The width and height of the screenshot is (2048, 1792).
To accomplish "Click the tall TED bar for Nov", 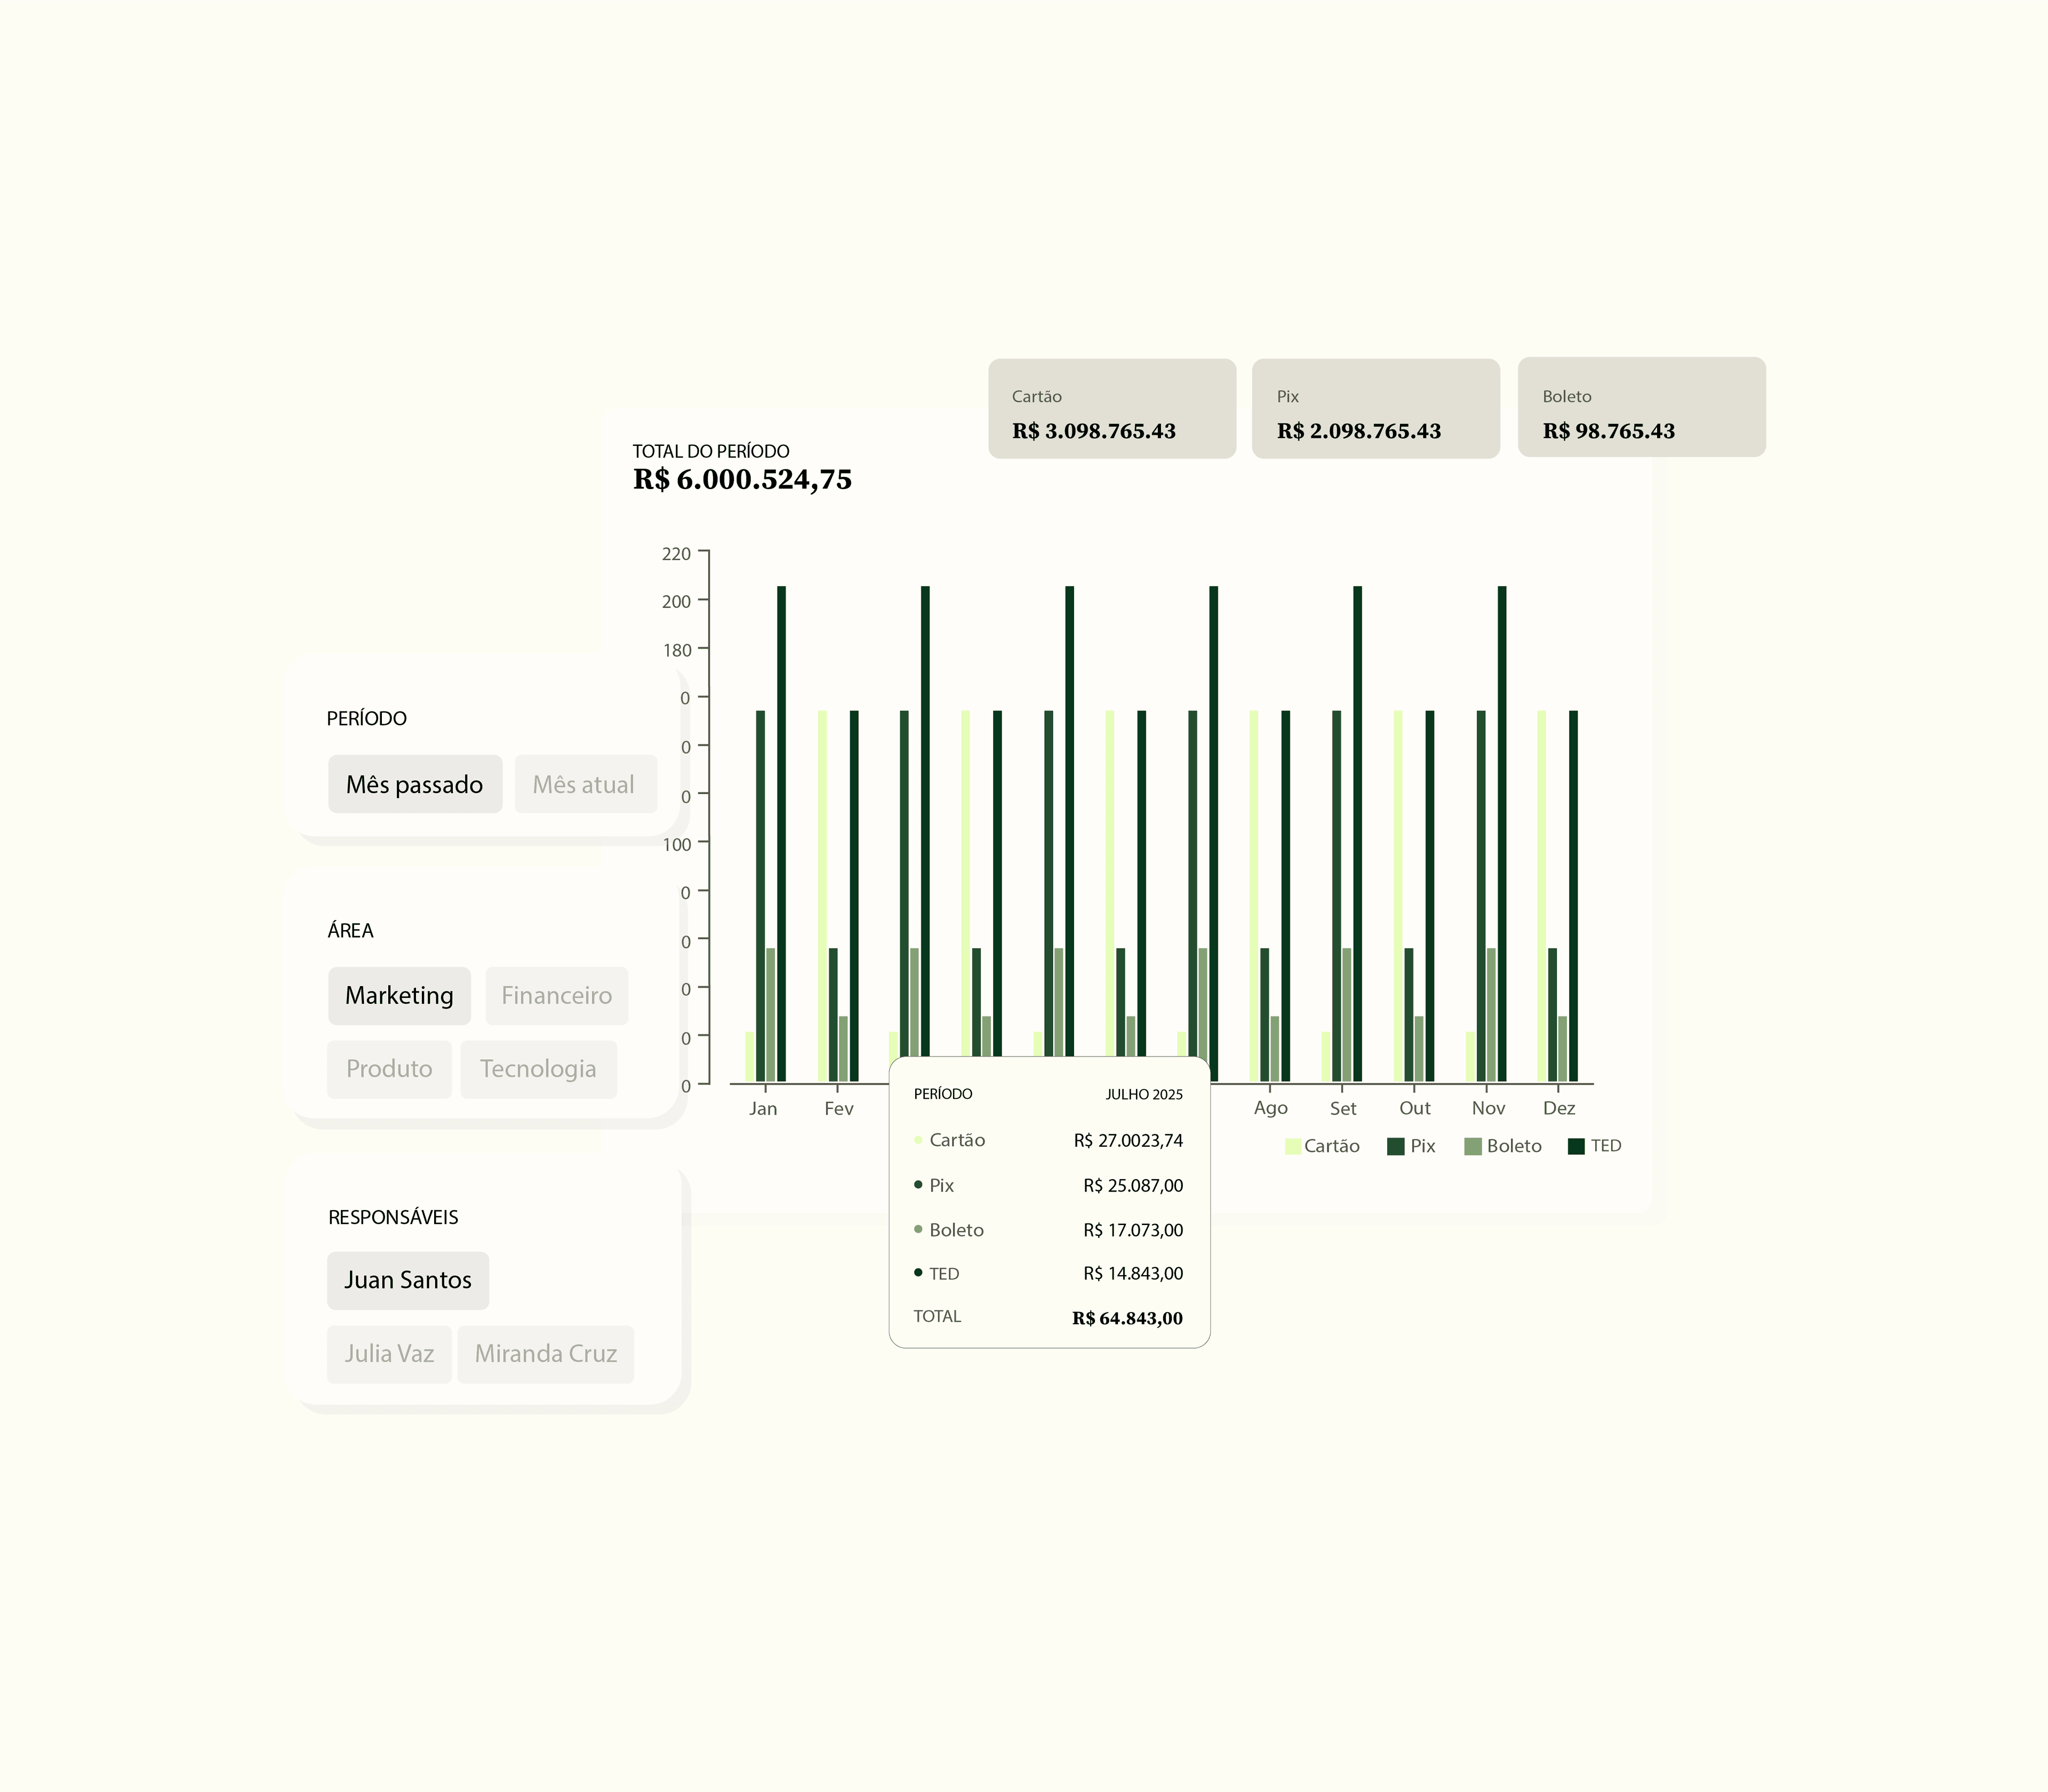I will (1501, 830).
